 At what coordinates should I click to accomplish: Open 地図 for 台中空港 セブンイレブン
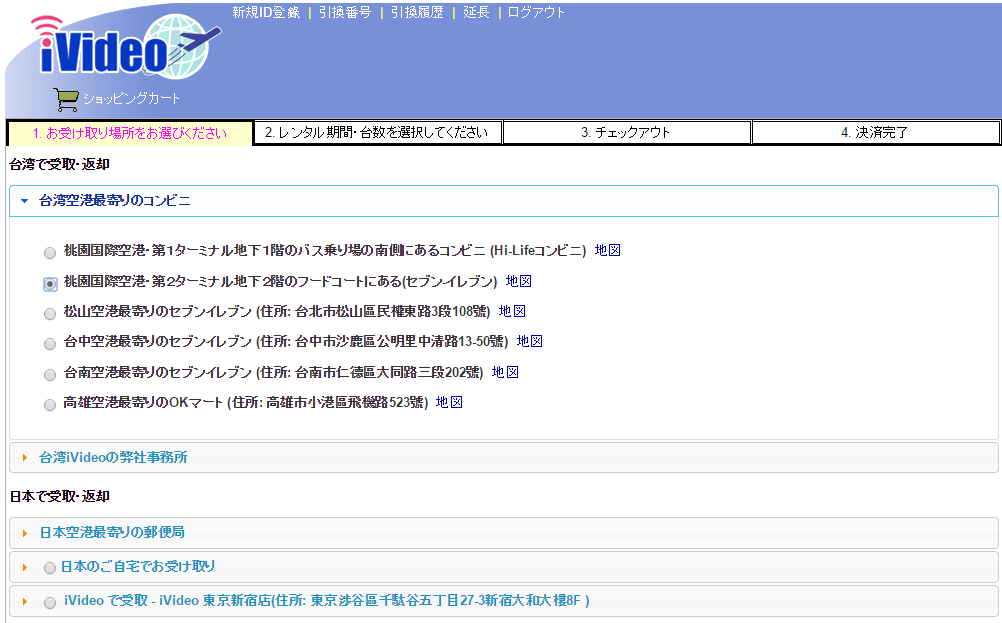click(x=530, y=341)
